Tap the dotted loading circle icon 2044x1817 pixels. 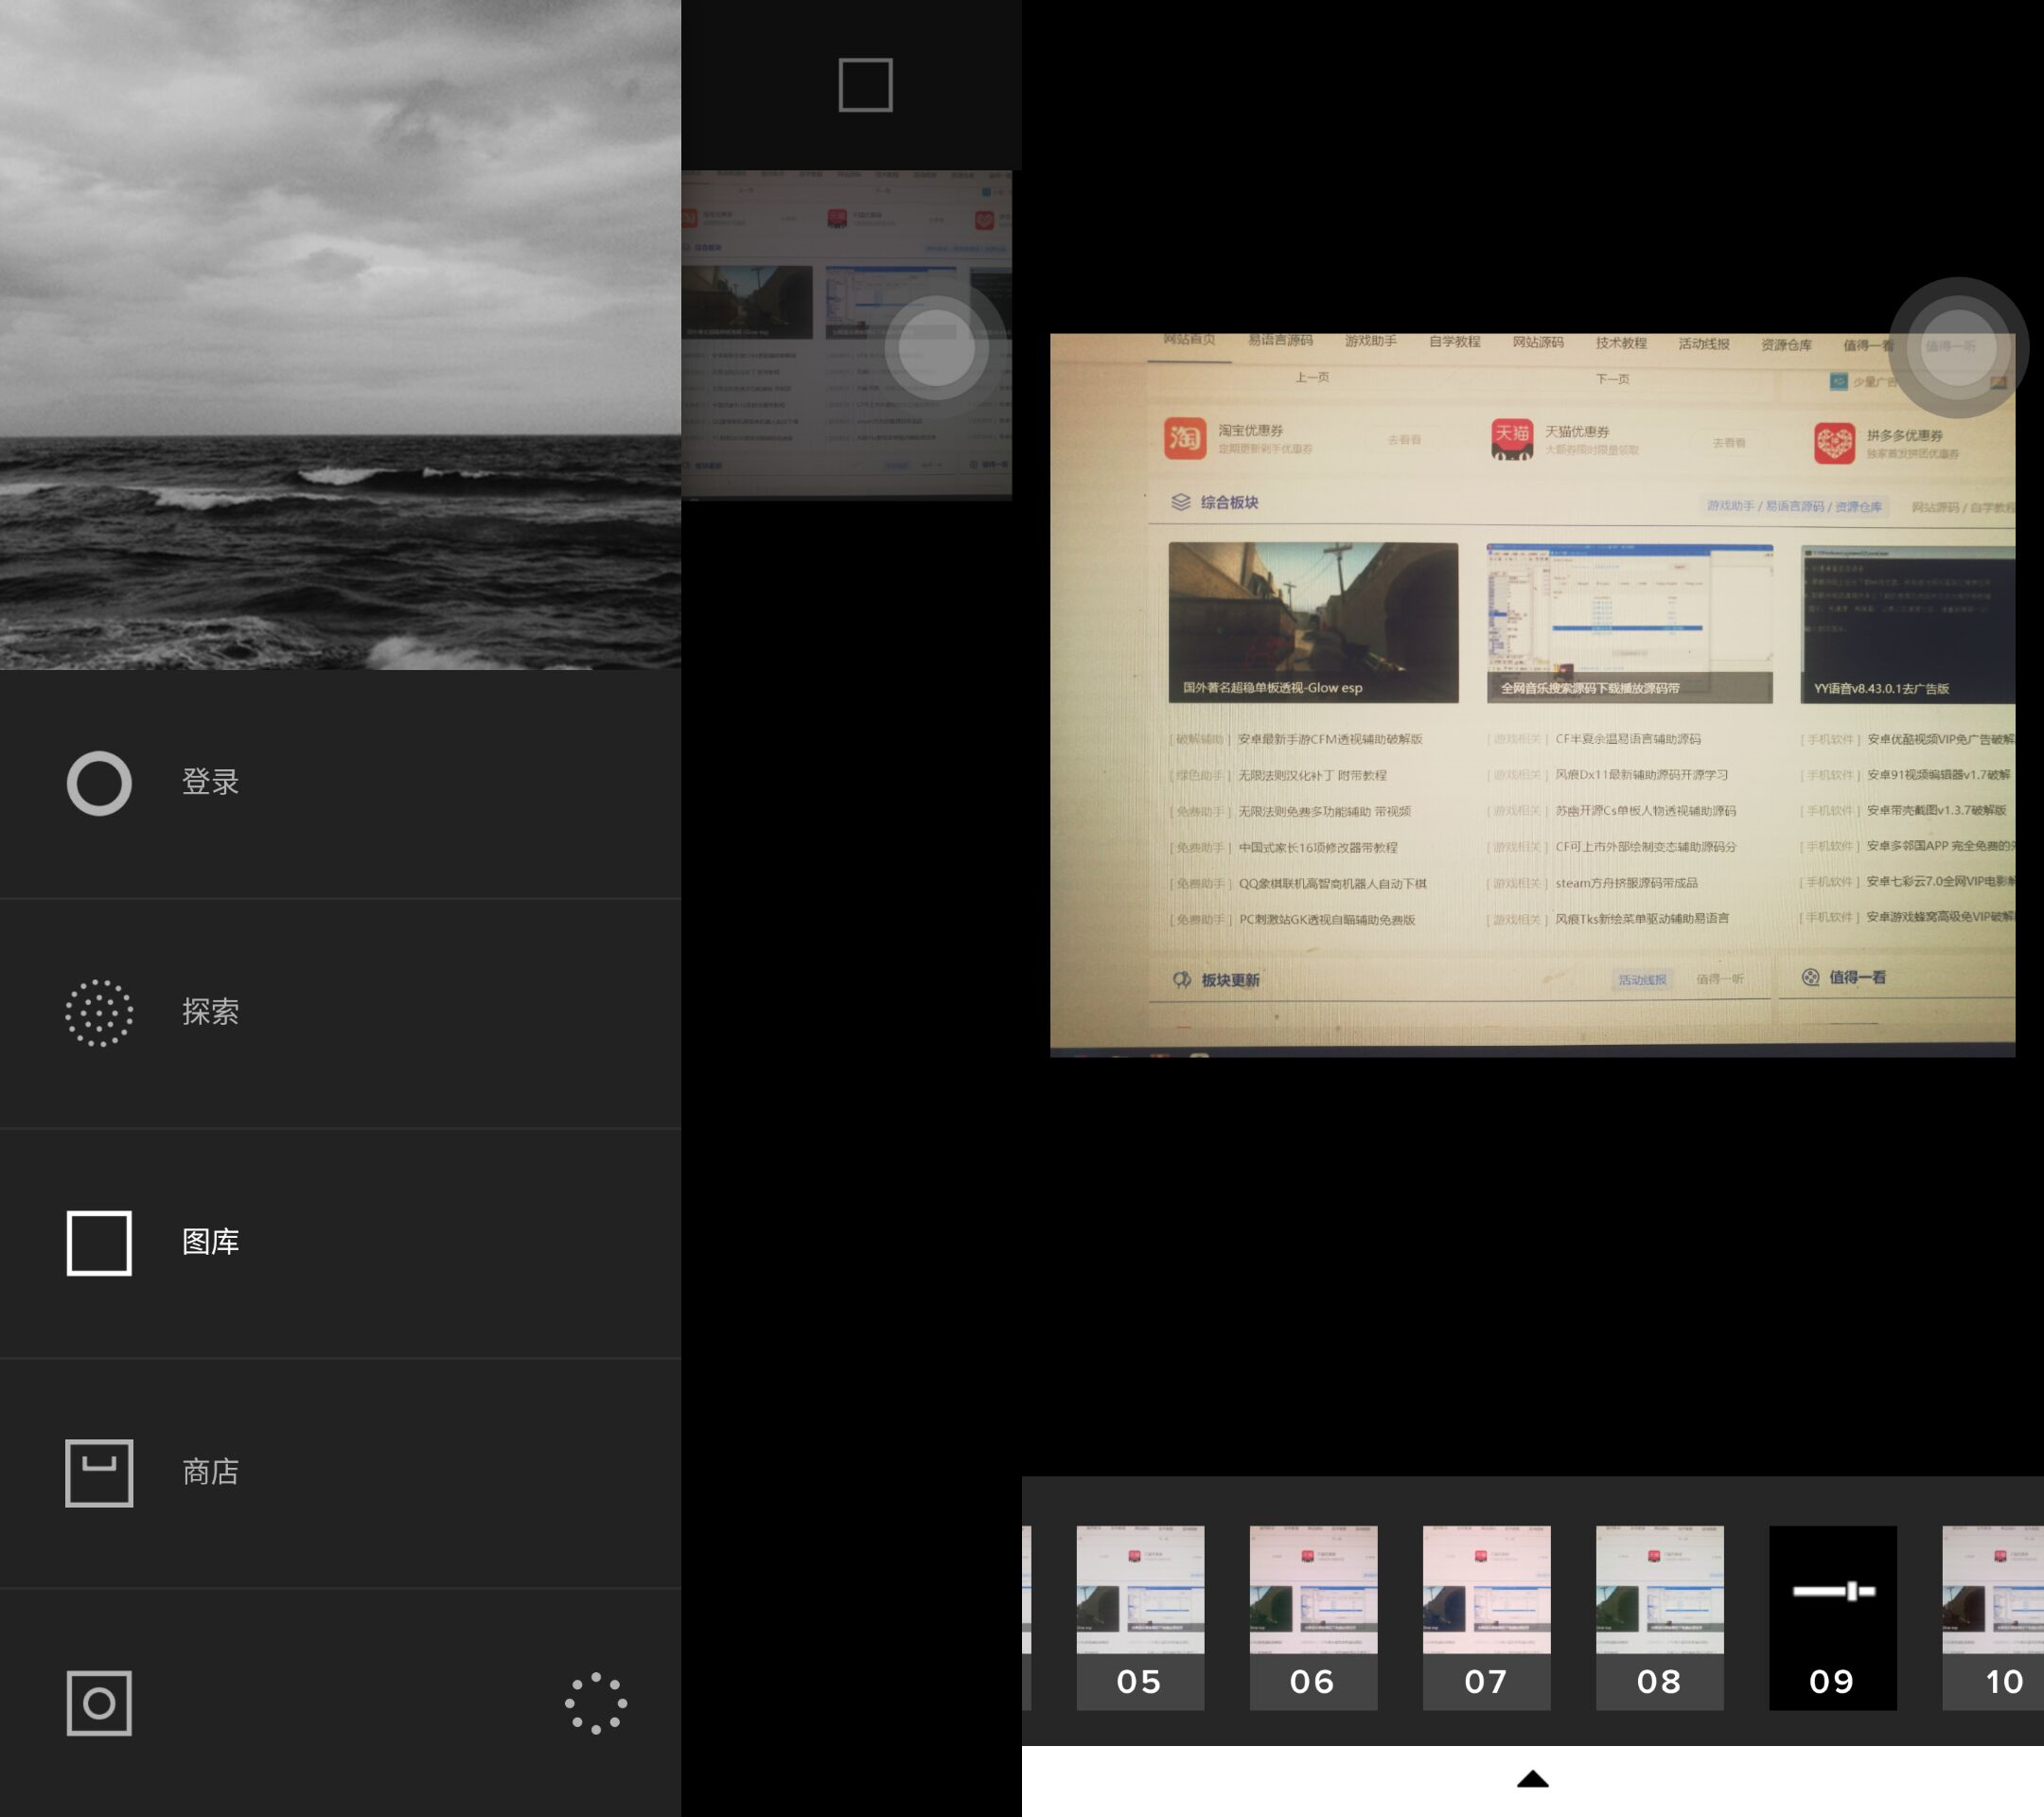coord(596,1703)
